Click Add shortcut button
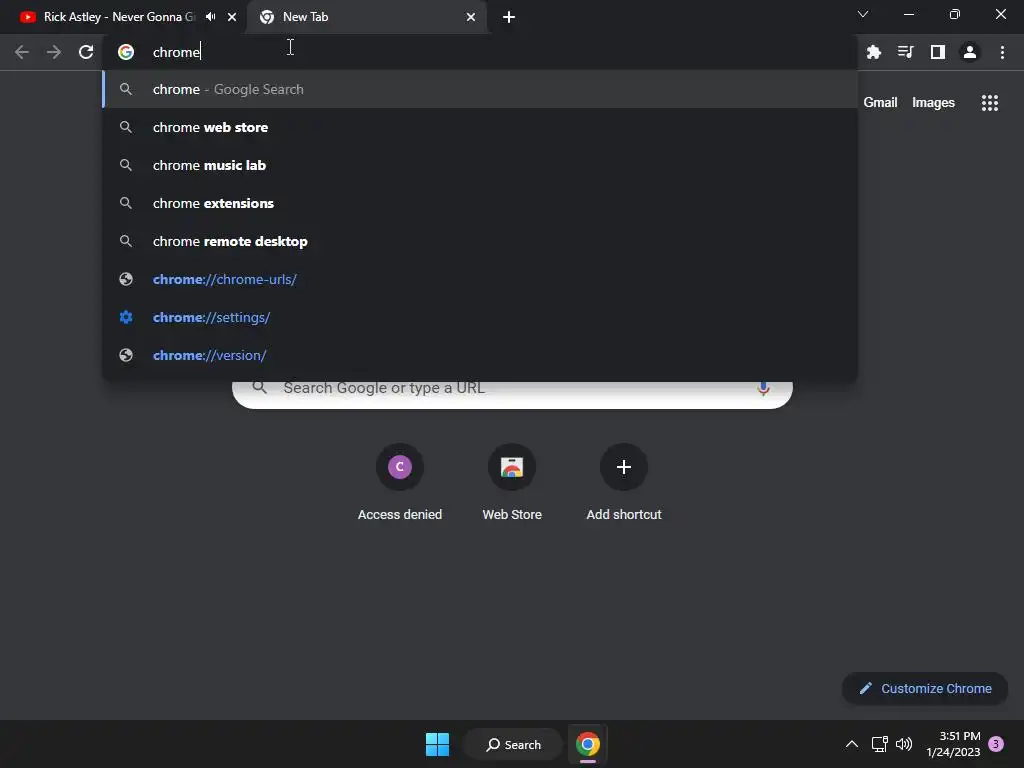The image size is (1024, 768). pos(624,482)
